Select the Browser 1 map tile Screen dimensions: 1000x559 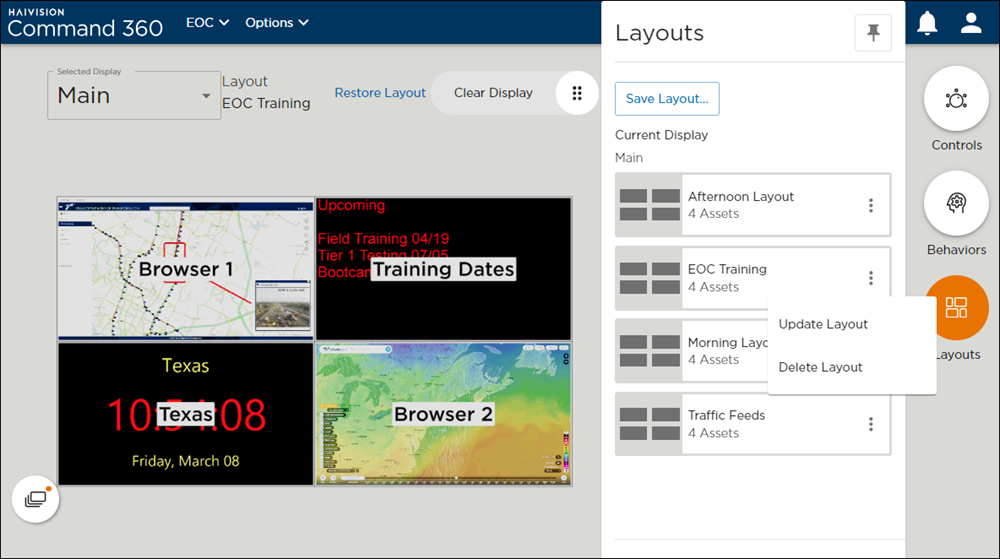tap(186, 268)
